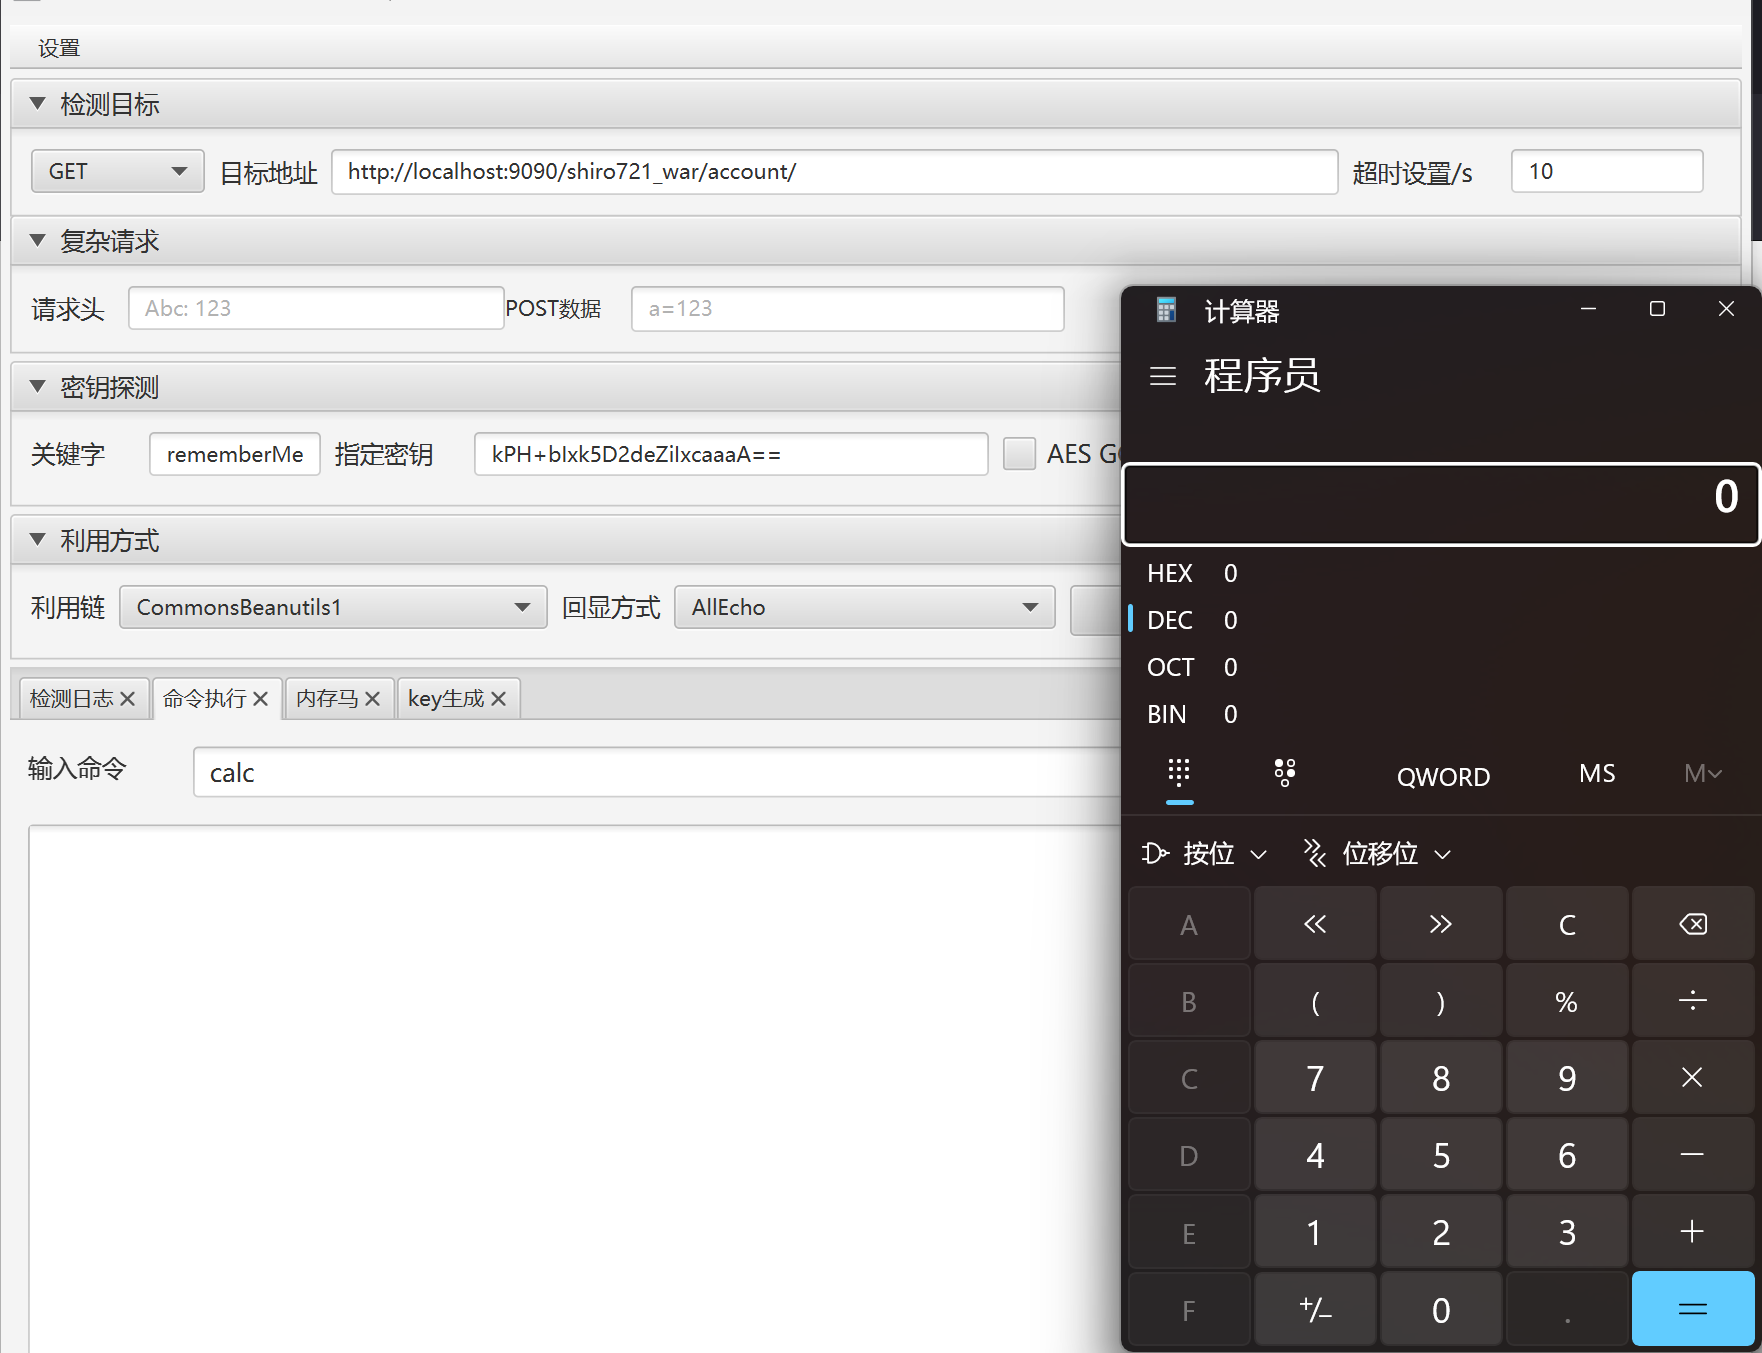Click the backspace key in calculator

click(x=1693, y=924)
